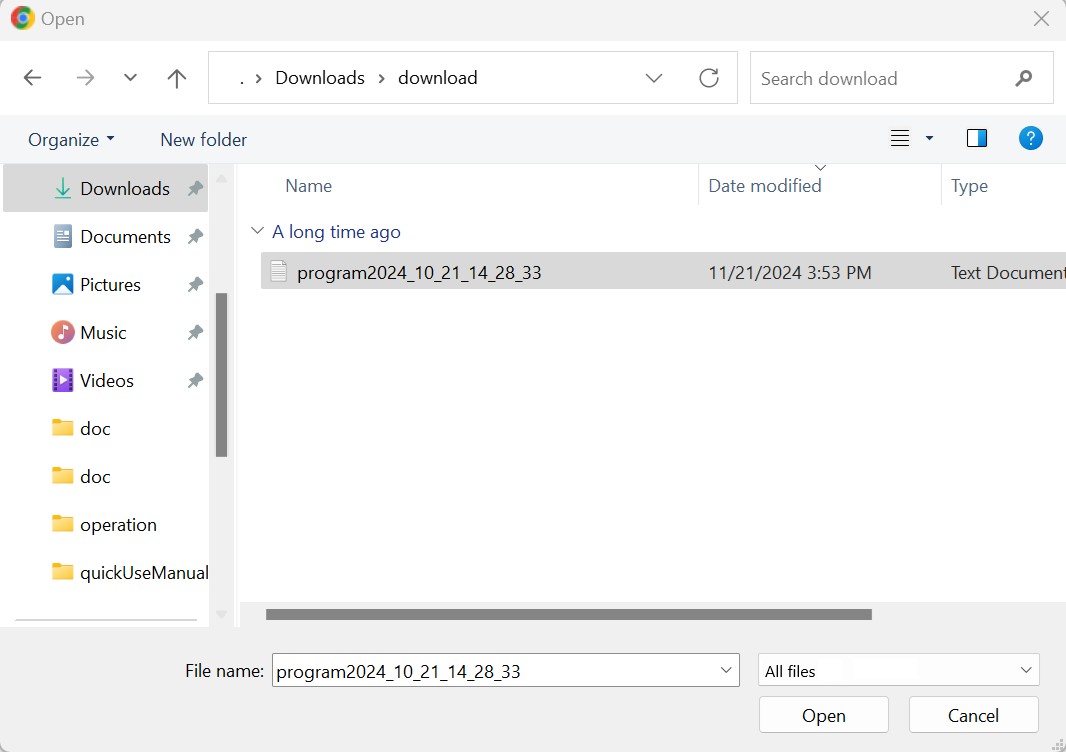This screenshot has height=752, width=1066.
Task: Click the horizontal scrollbar of file list
Action: 568,615
